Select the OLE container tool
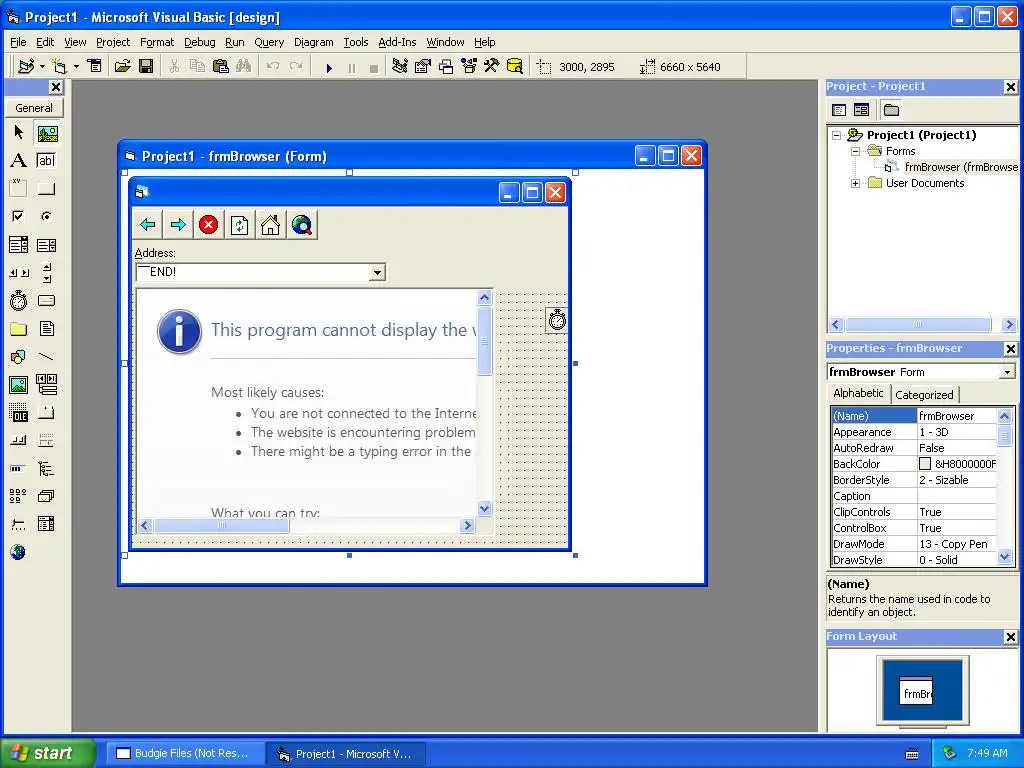 [x=18, y=413]
